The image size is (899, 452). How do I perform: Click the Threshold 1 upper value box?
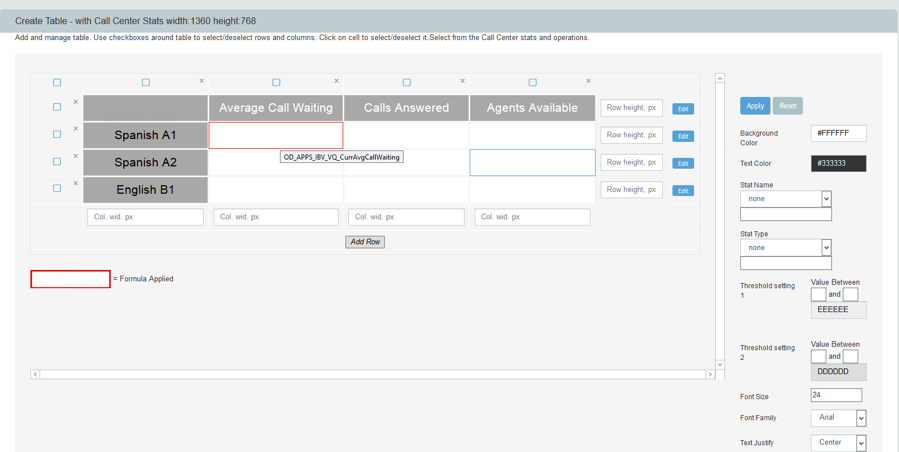(851, 294)
